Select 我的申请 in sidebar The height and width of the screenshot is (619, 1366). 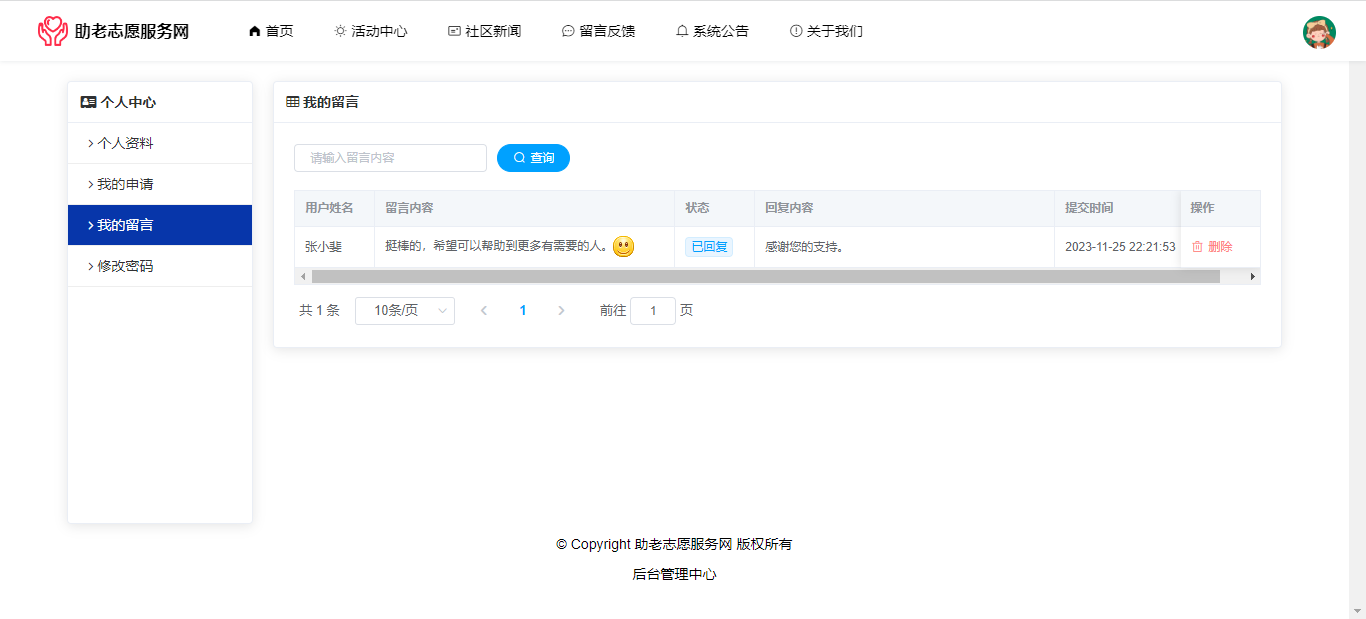125,184
